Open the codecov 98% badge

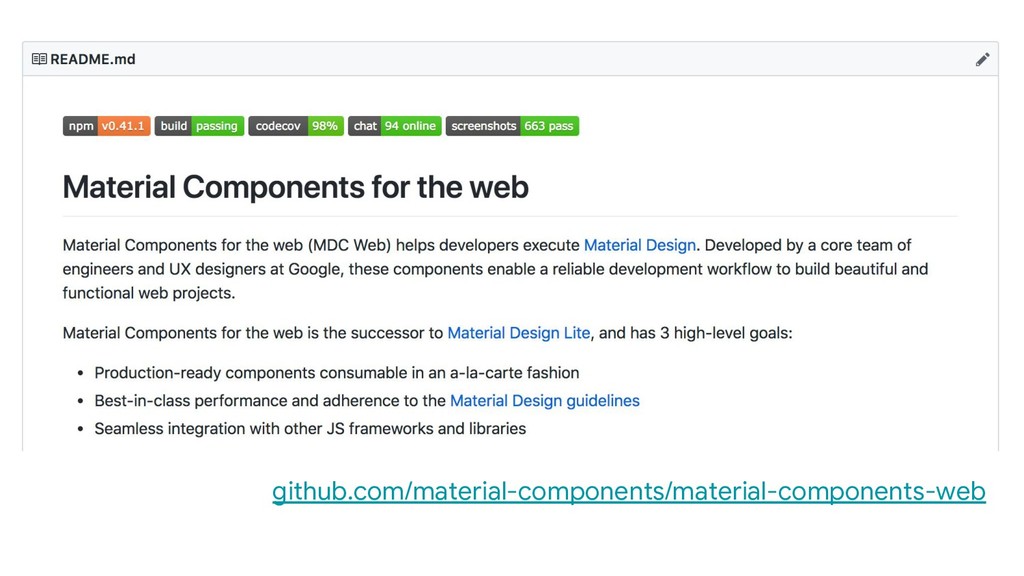pyautogui.click(x=296, y=126)
